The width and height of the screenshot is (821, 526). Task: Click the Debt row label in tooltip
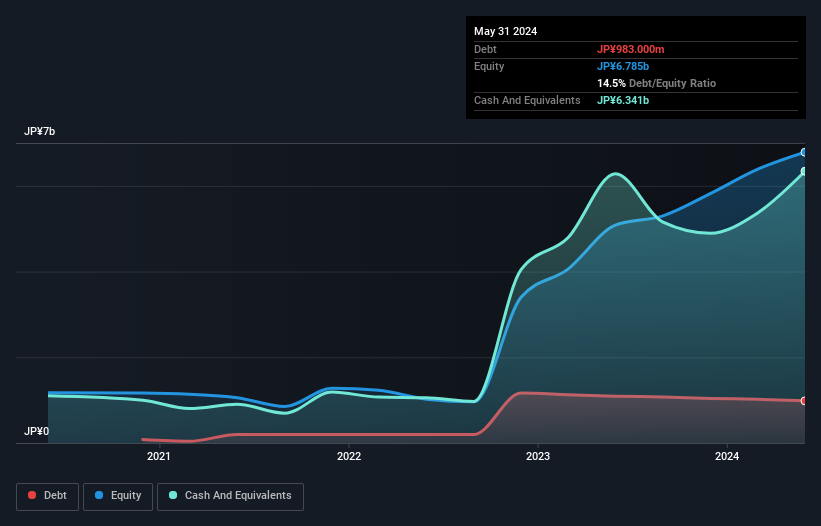485,49
